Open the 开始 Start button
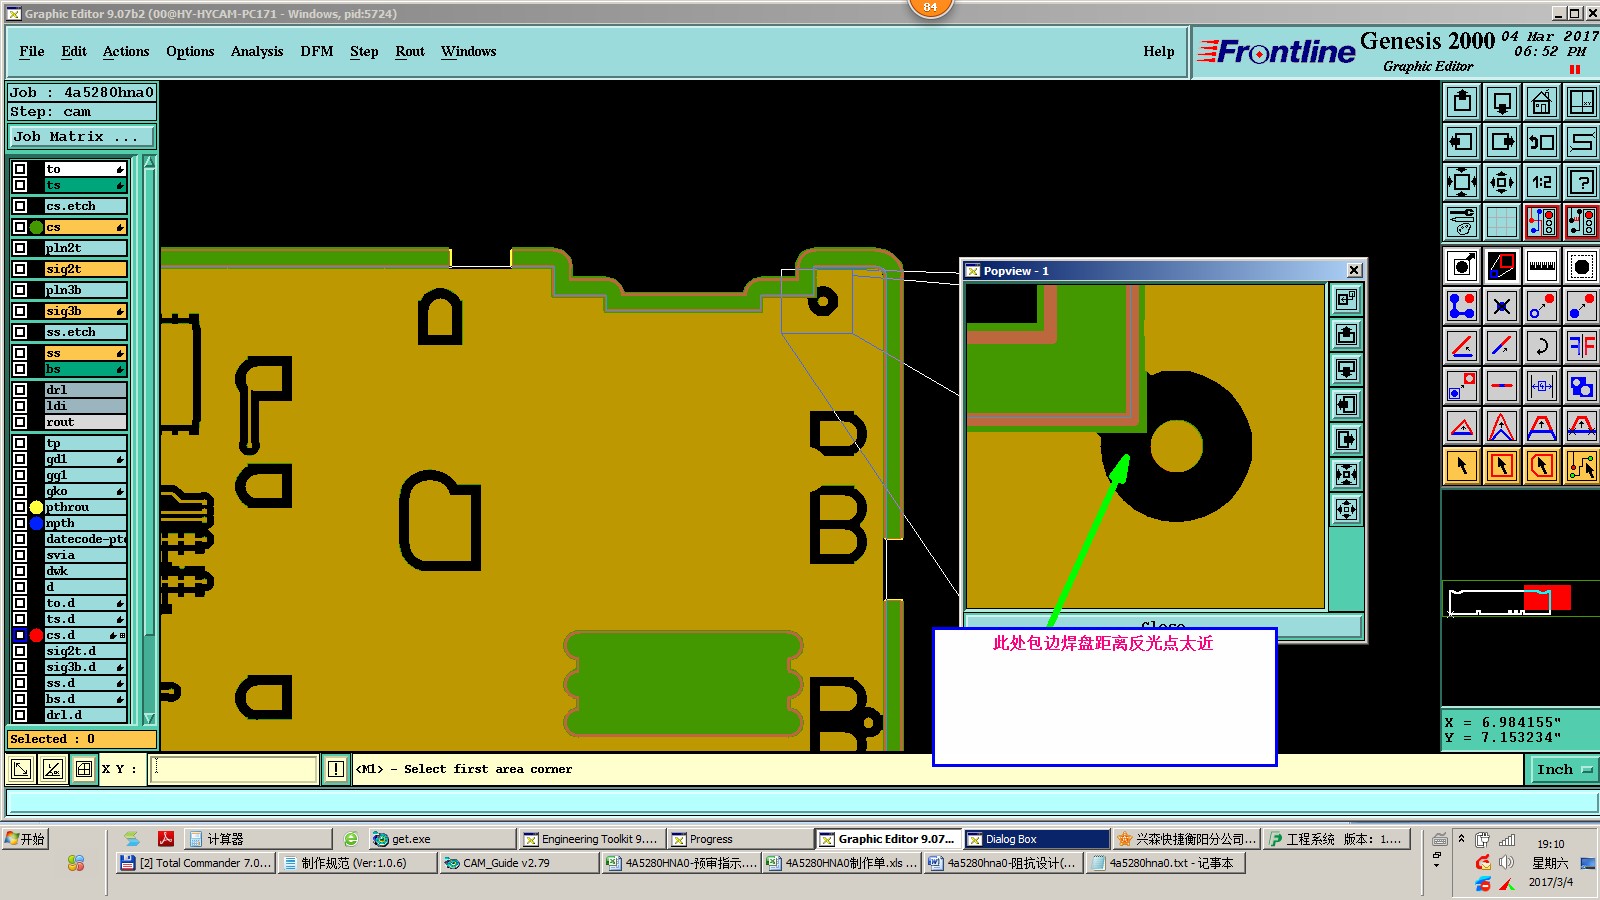Screen dimensions: 1600x900 [x=26, y=839]
